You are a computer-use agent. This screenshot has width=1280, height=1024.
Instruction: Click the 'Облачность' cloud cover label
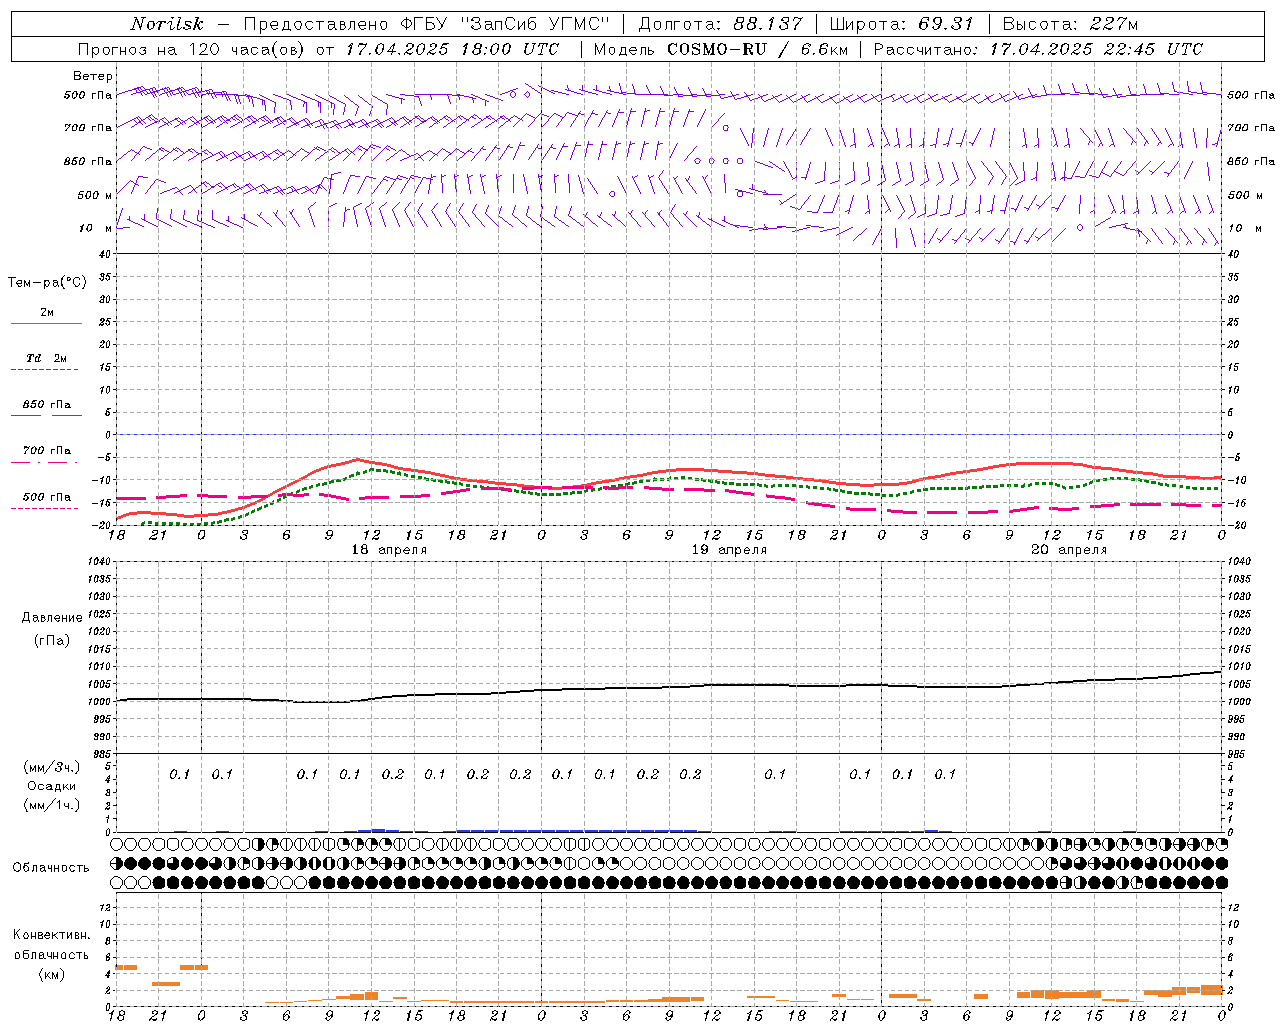coord(51,868)
